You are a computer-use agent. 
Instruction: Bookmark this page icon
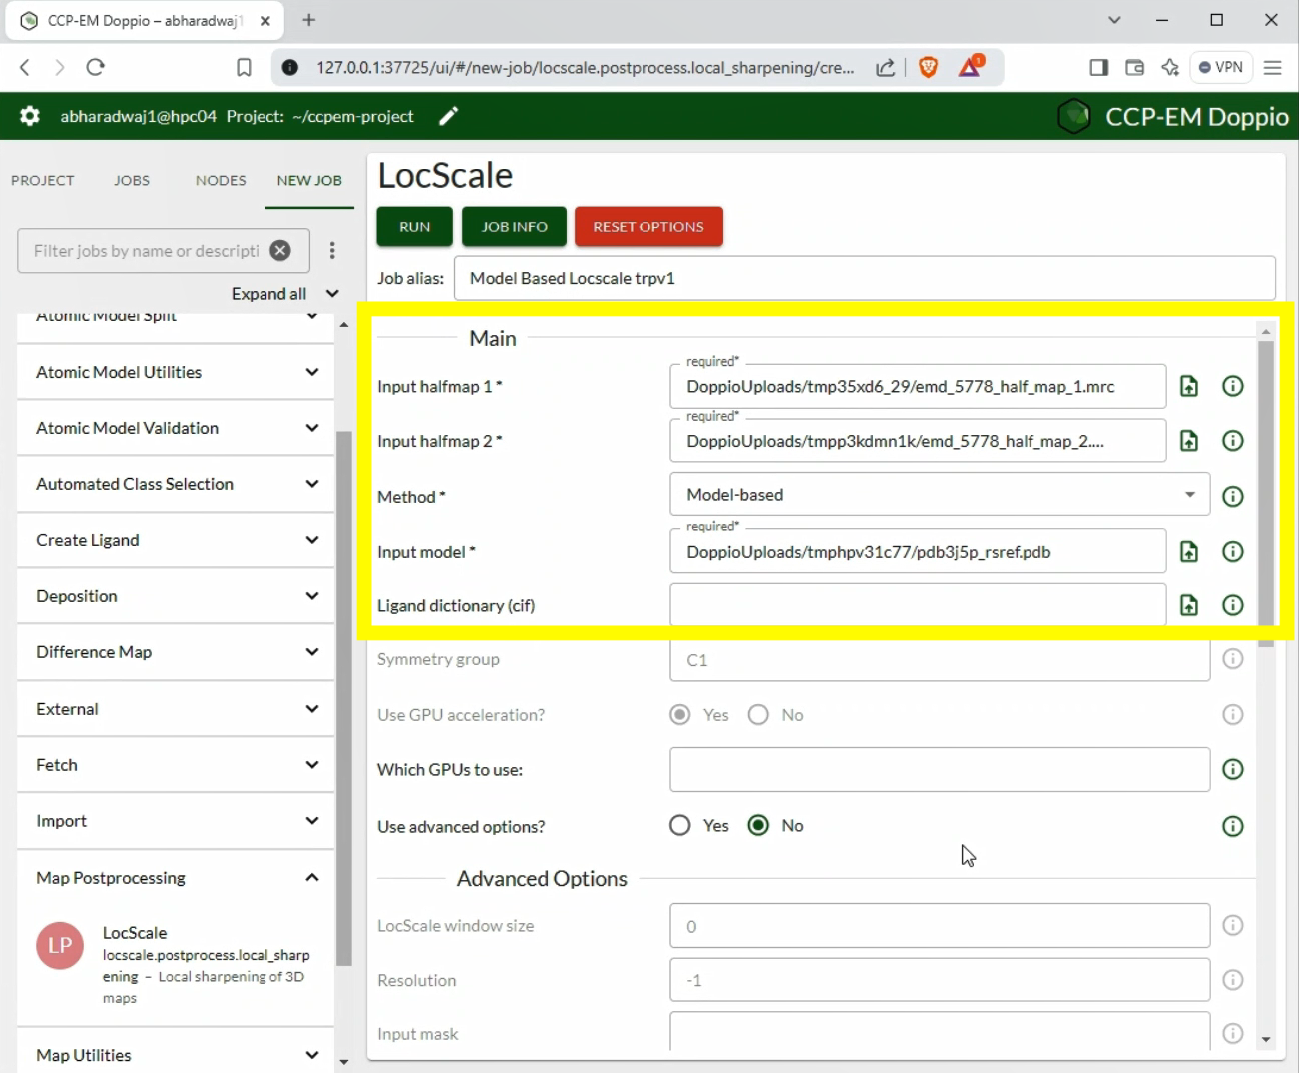[244, 67]
